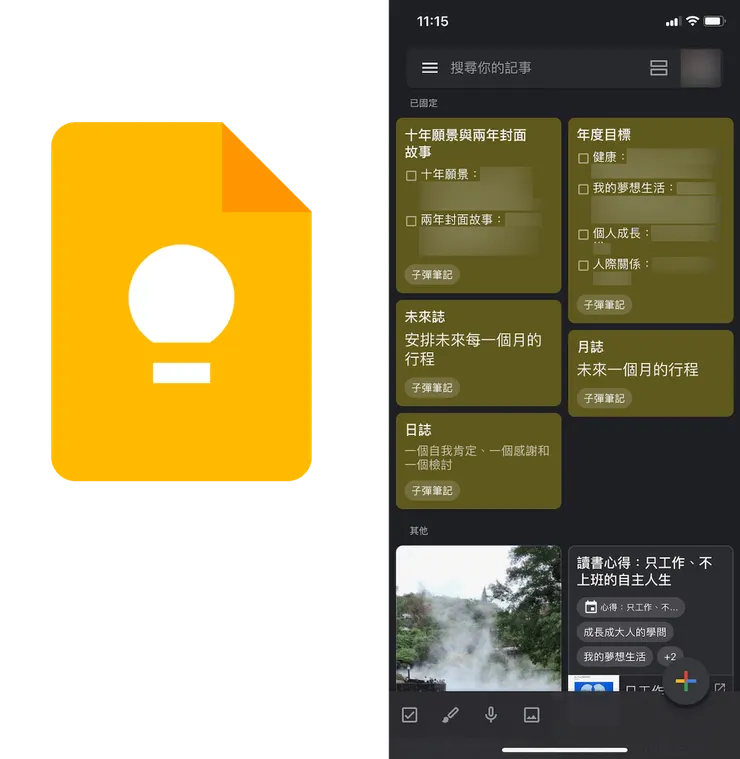Check the 人際關係 checkbox
The image size is (740, 759).
click(x=583, y=265)
